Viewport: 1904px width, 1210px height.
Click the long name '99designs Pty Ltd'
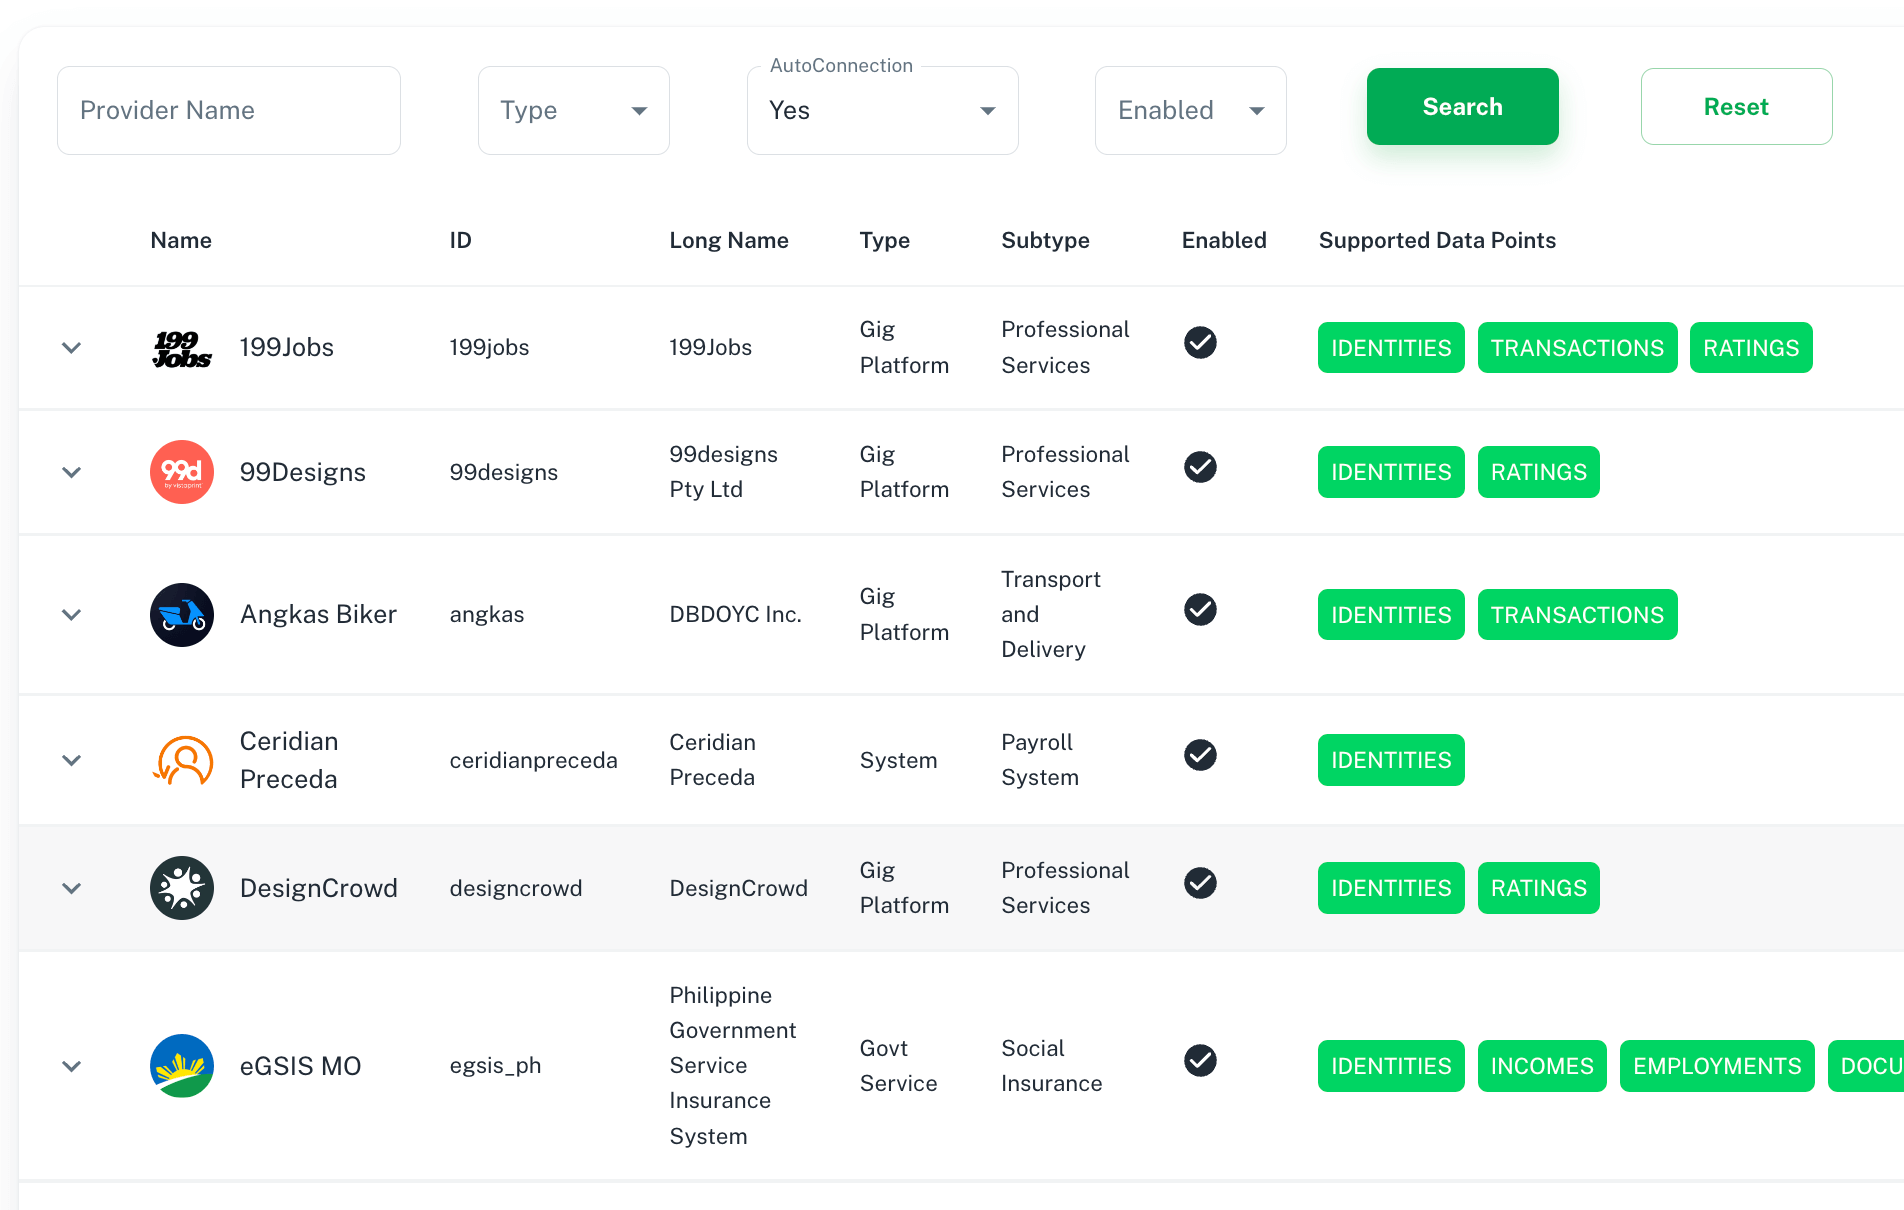(x=723, y=472)
